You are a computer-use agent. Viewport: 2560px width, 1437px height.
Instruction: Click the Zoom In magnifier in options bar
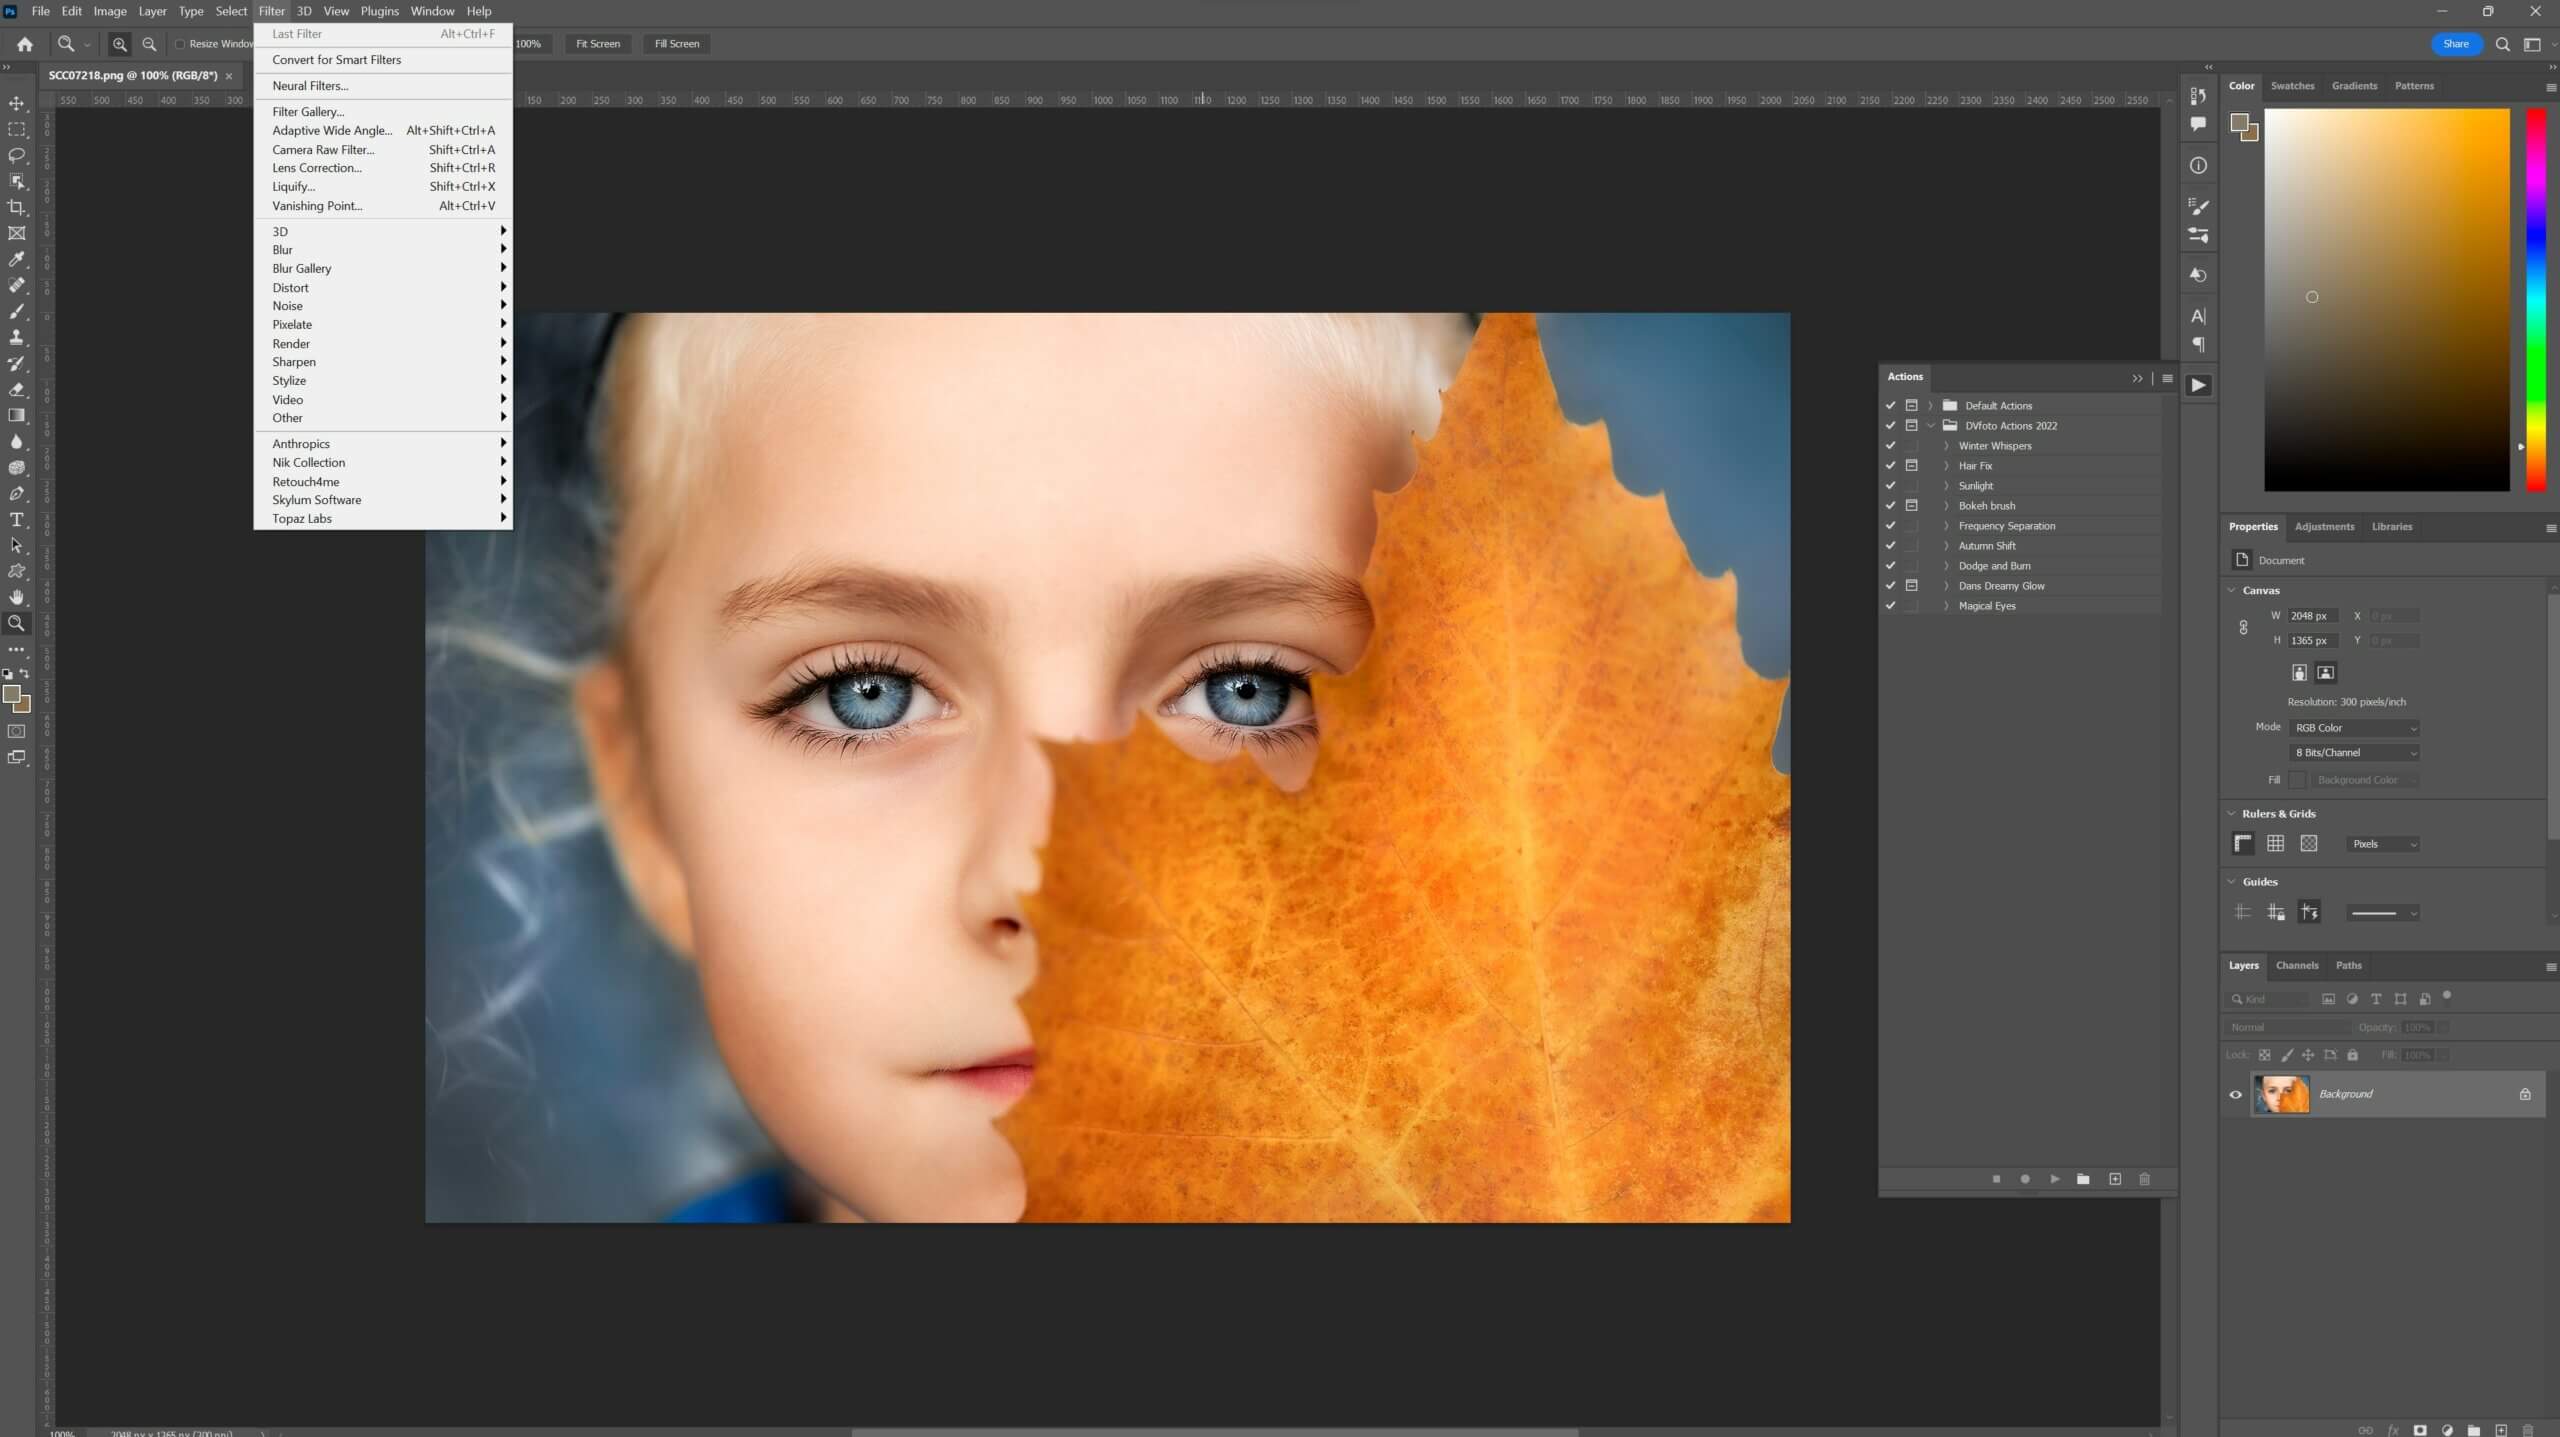120,44
